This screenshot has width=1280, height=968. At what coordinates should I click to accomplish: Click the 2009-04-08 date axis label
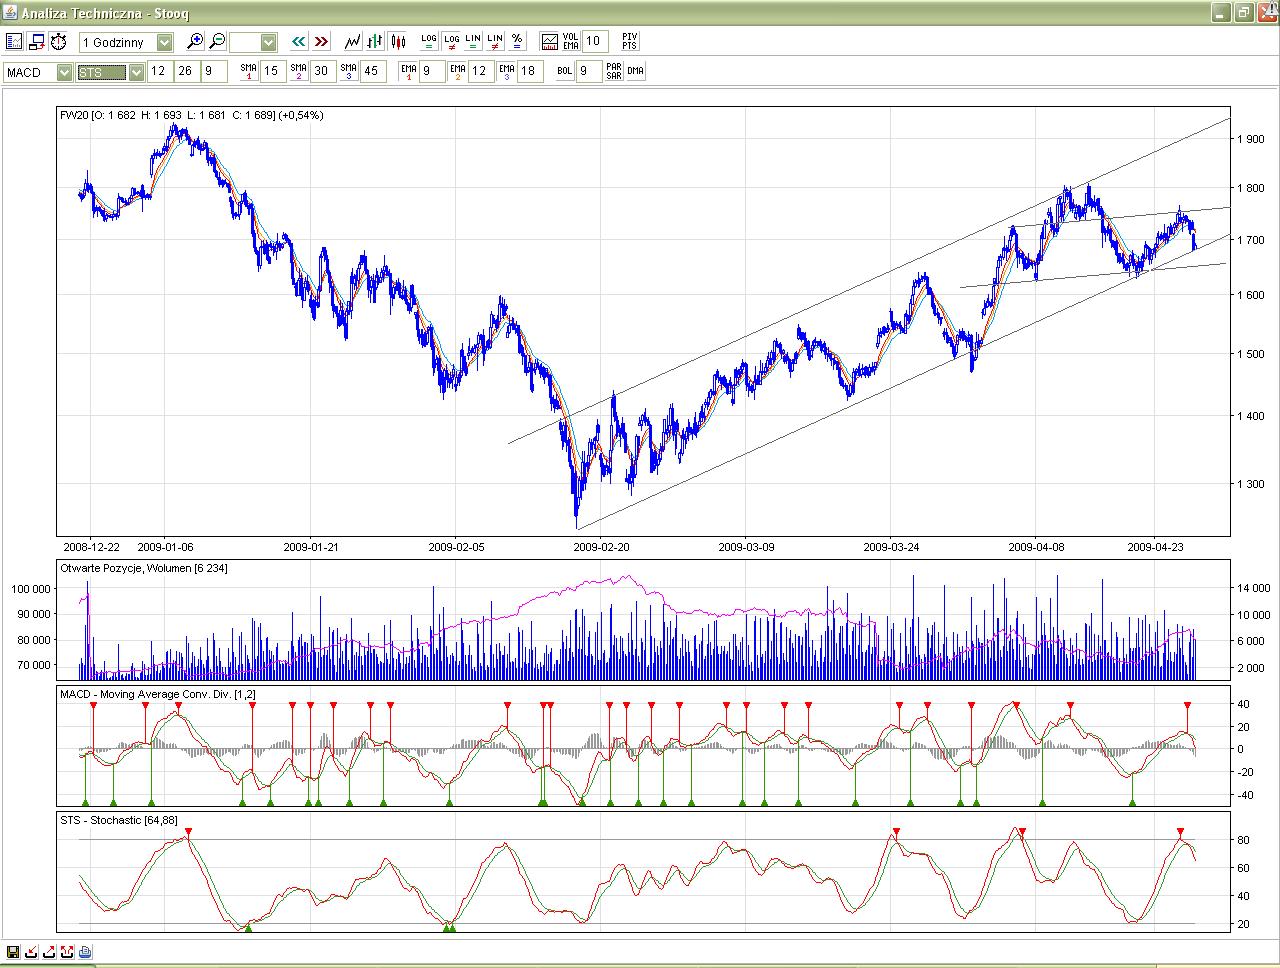(x=1036, y=547)
